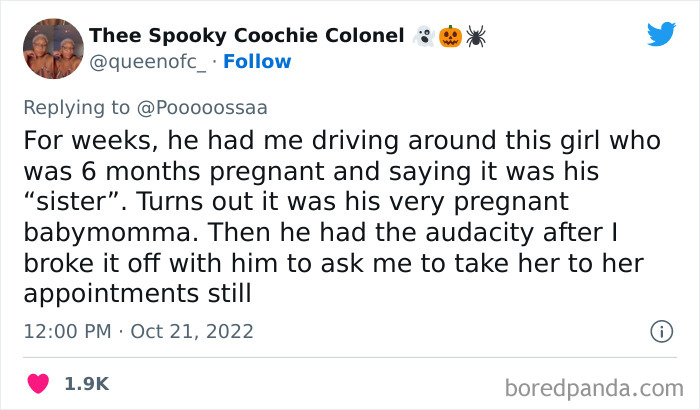Open the tweet info circle icon
Screen dimensions: 700x410
(660, 331)
